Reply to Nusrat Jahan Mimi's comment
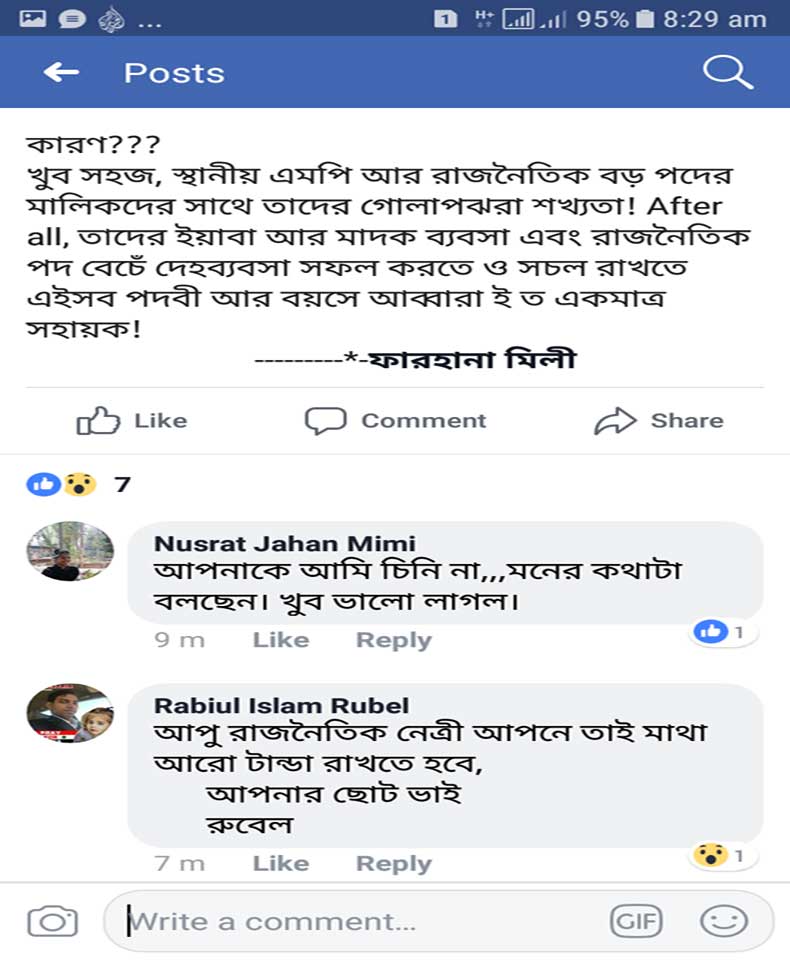This screenshot has width=790, height=960. pyautogui.click(x=393, y=640)
